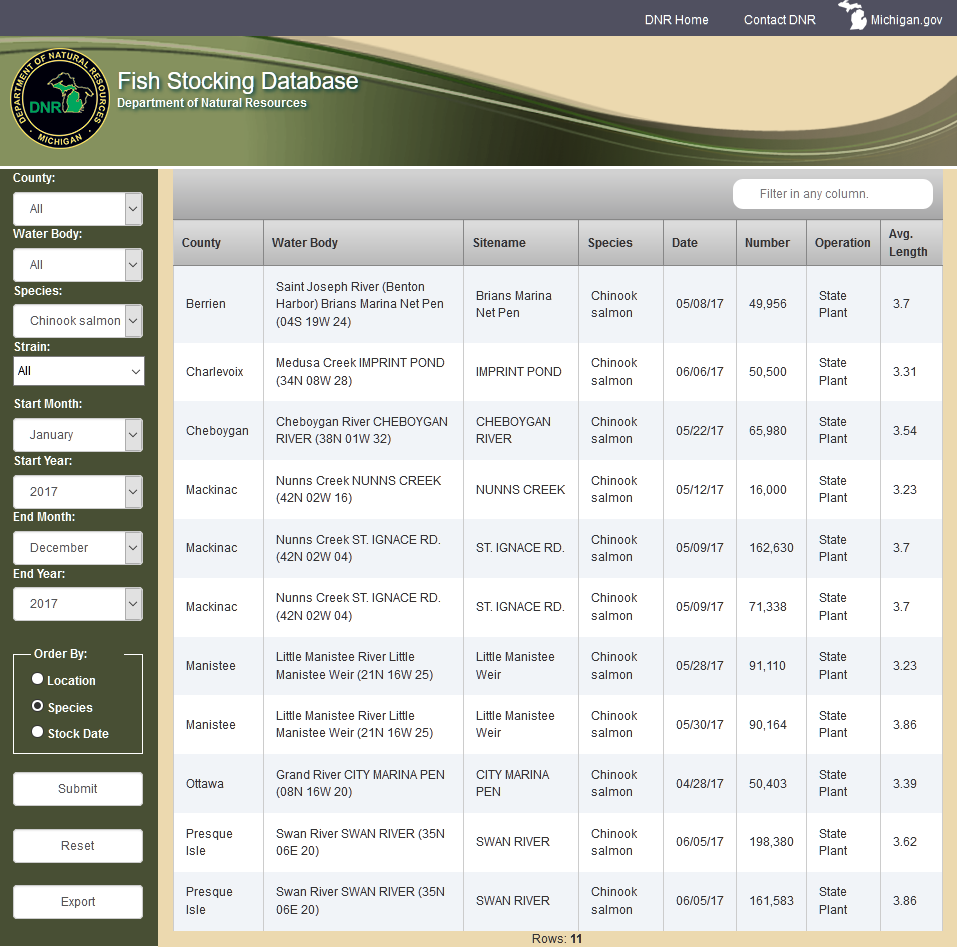957x947 pixels.
Task: Click the filter in any column field
Action: (832, 194)
